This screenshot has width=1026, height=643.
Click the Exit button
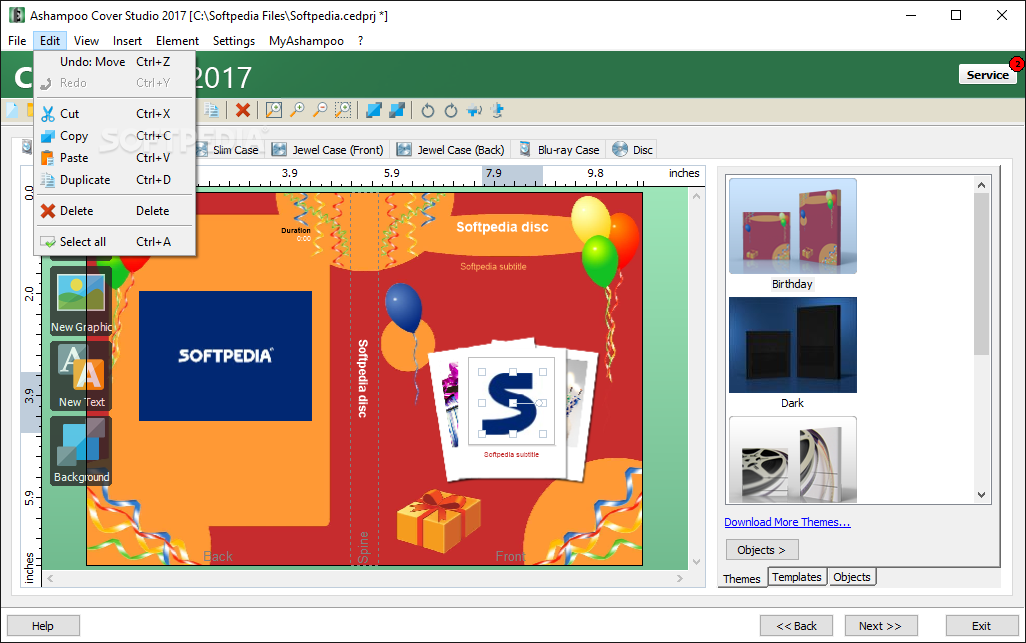click(x=982, y=626)
